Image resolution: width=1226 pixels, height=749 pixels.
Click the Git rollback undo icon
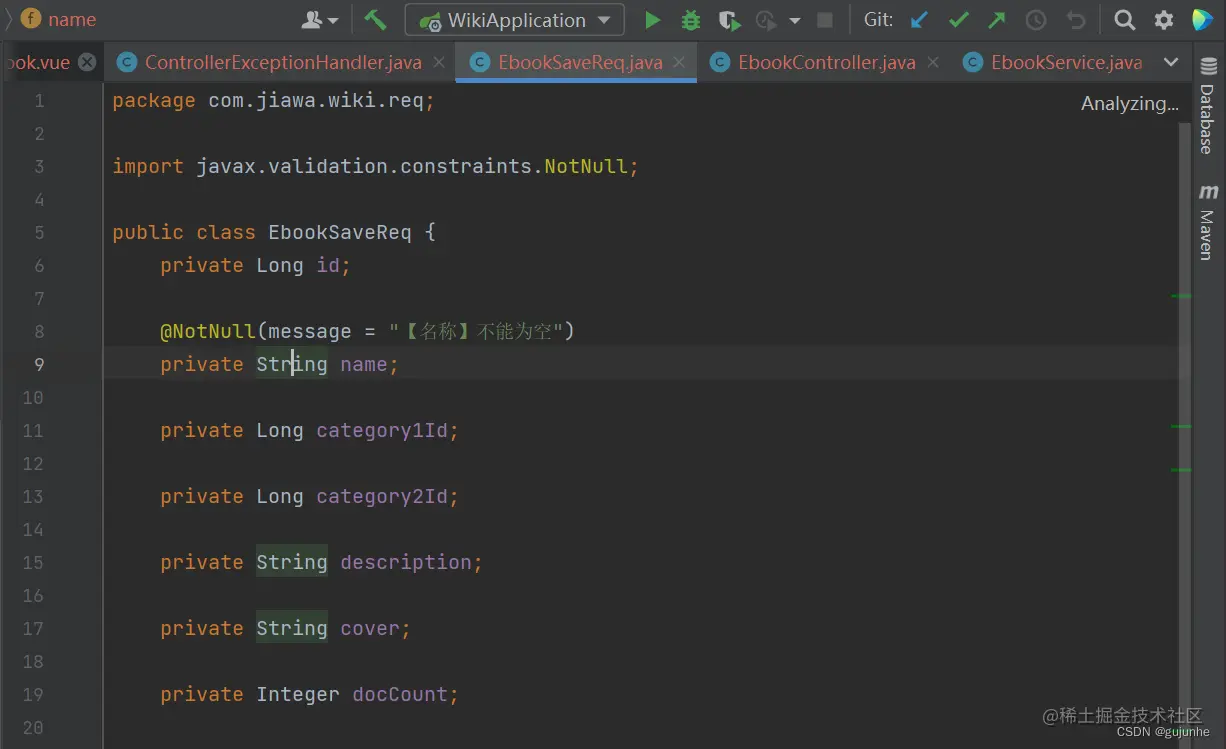pos(1075,20)
